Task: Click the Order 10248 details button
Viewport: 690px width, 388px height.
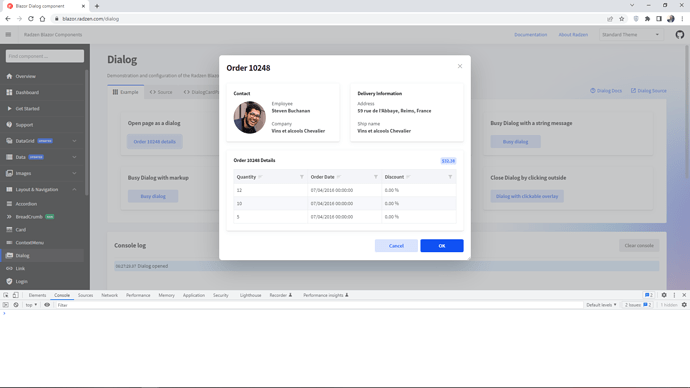Action: click(x=154, y=142)
